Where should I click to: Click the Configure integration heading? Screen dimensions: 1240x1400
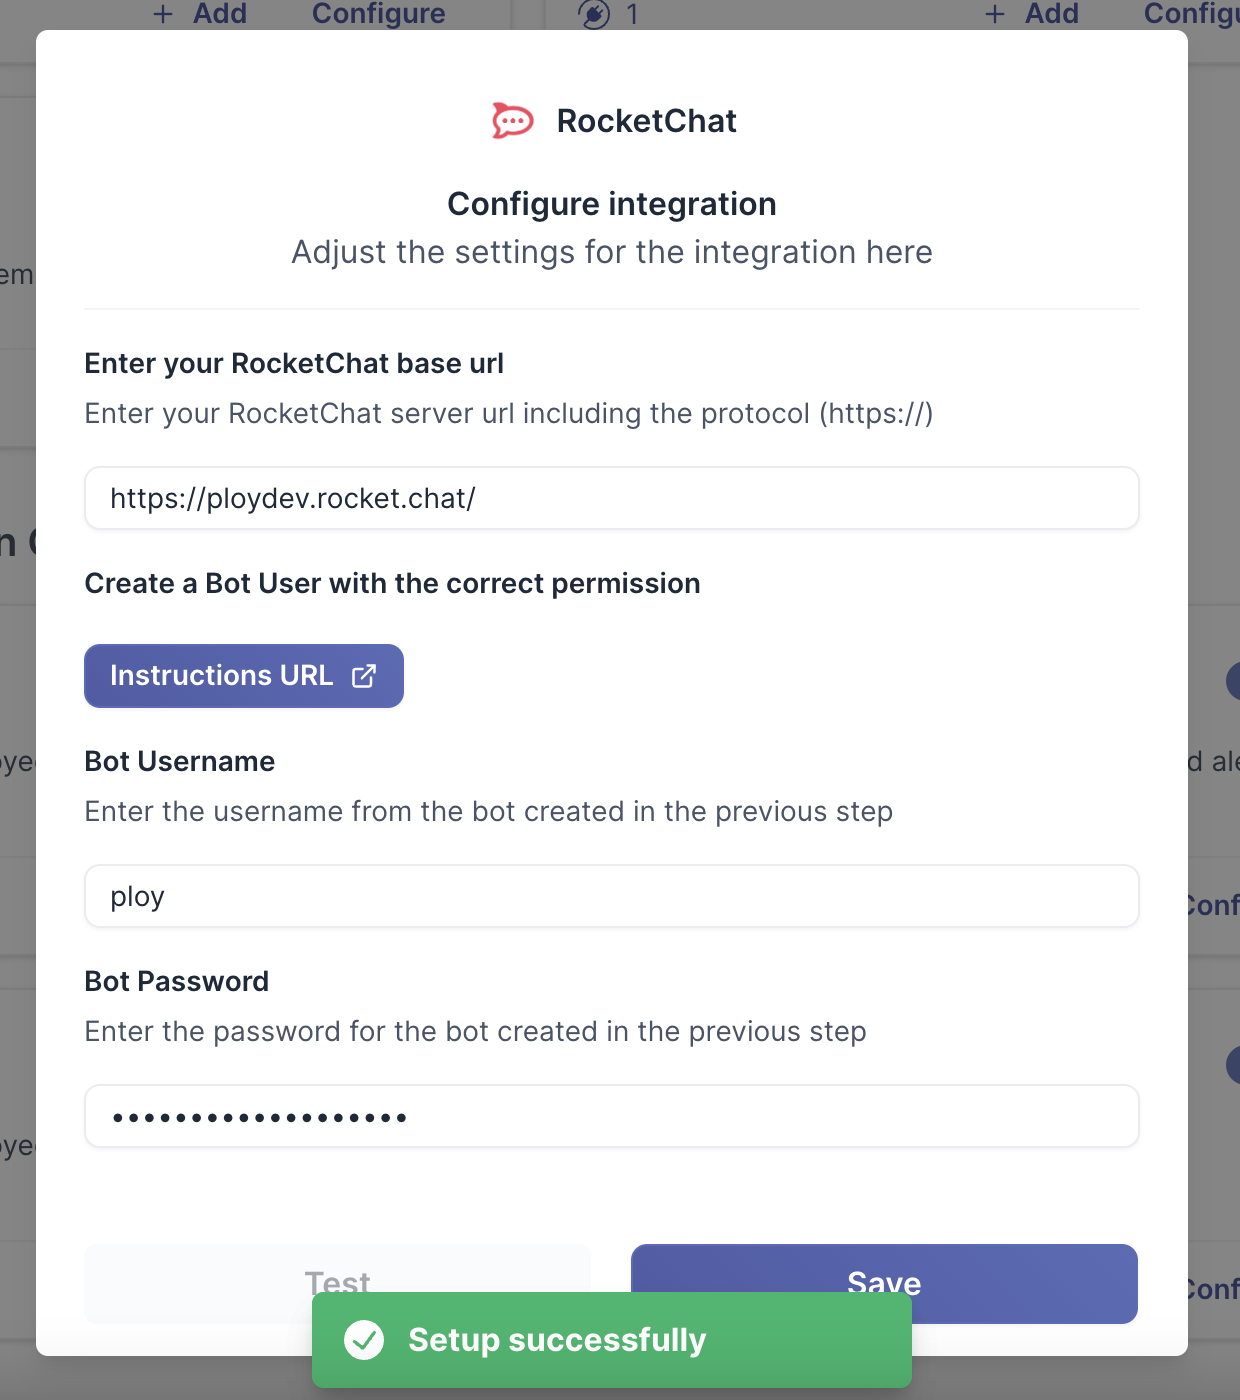point(611,204)
